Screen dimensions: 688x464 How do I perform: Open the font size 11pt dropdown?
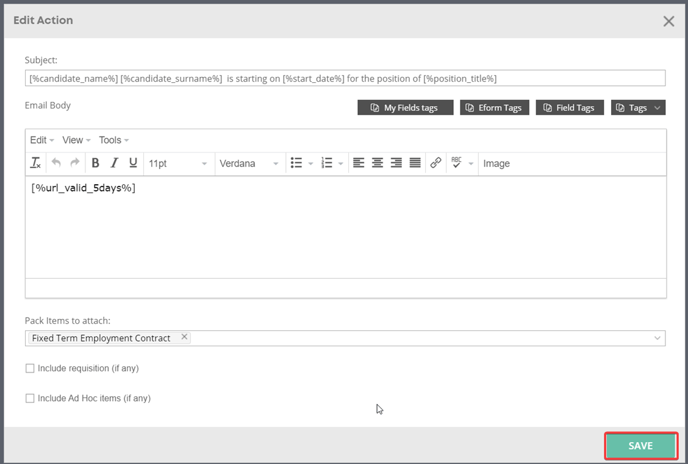point(178,163)
